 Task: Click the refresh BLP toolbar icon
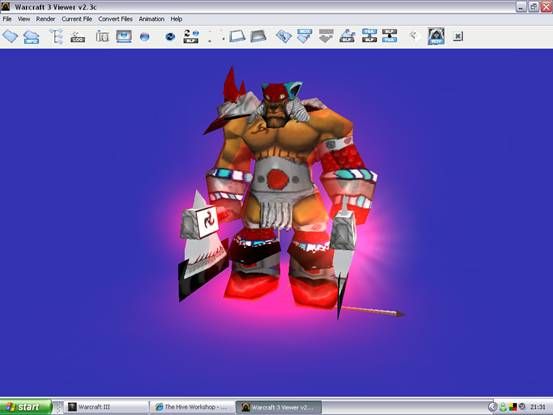tap(191, 36)
